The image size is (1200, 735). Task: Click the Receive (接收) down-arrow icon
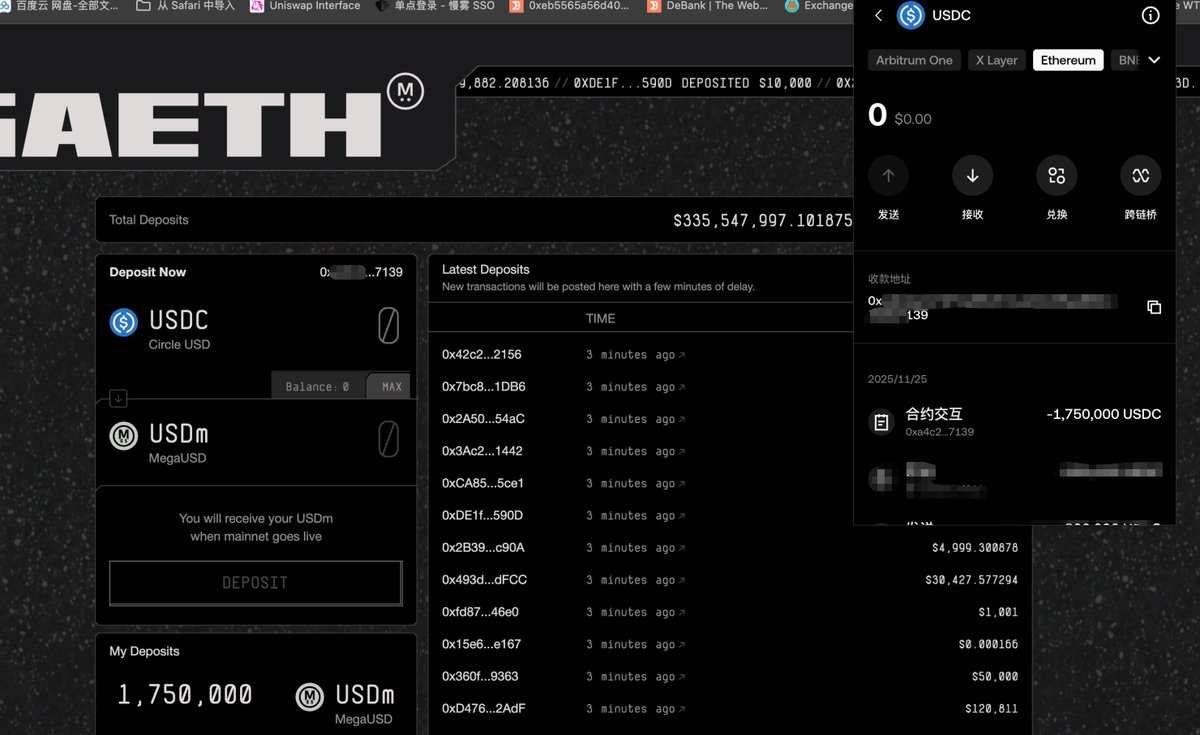[972, 176]
